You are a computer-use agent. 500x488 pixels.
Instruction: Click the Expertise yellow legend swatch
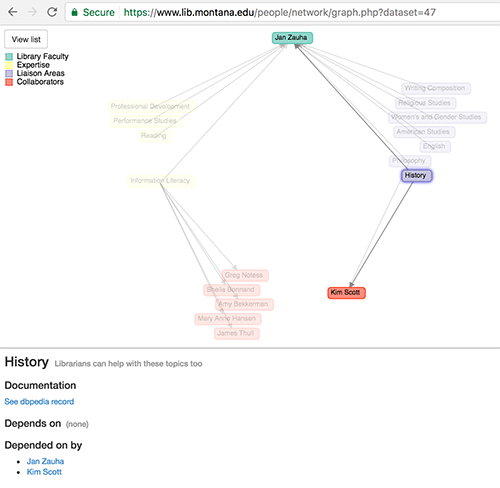pyautogui.click(x=9, y=65)
